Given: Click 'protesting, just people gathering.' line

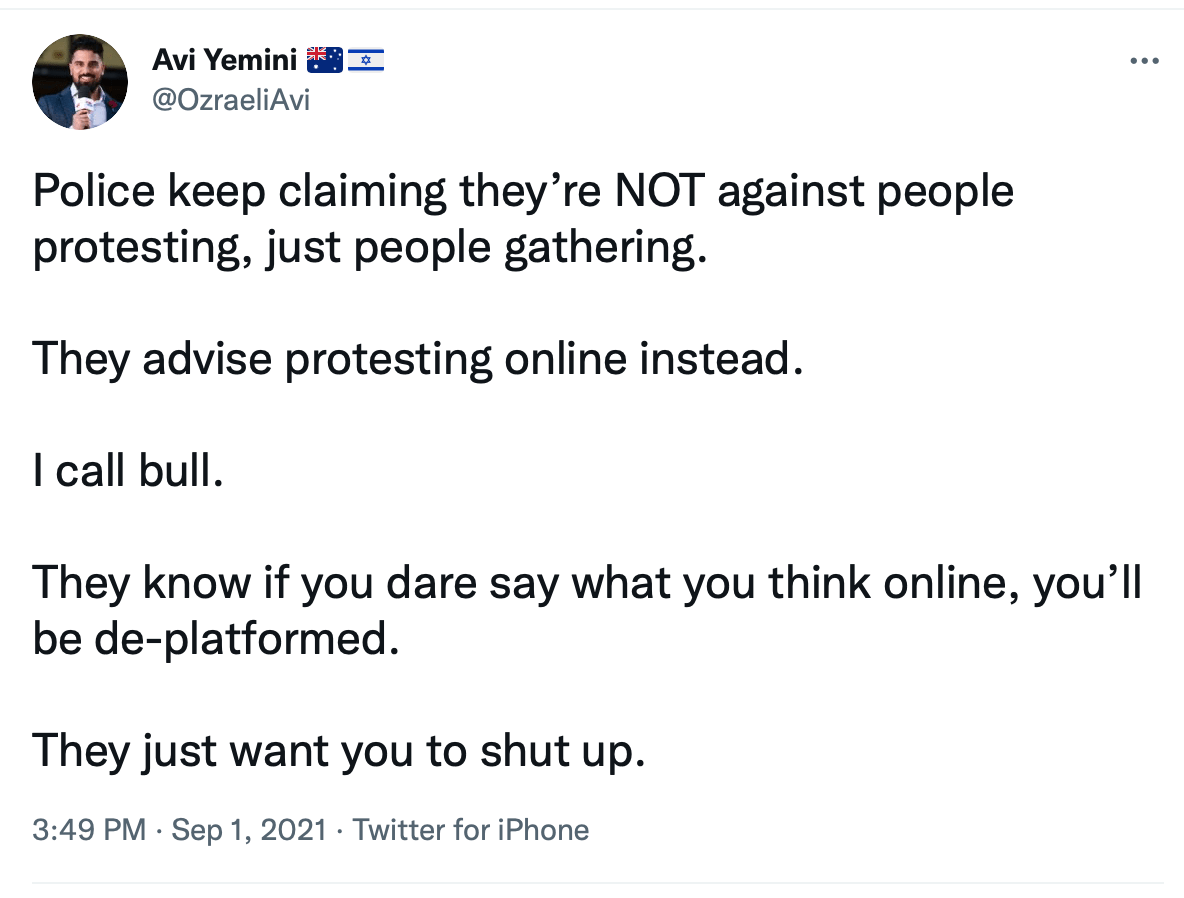Looking at the screenshot, I should click(370, 248).
